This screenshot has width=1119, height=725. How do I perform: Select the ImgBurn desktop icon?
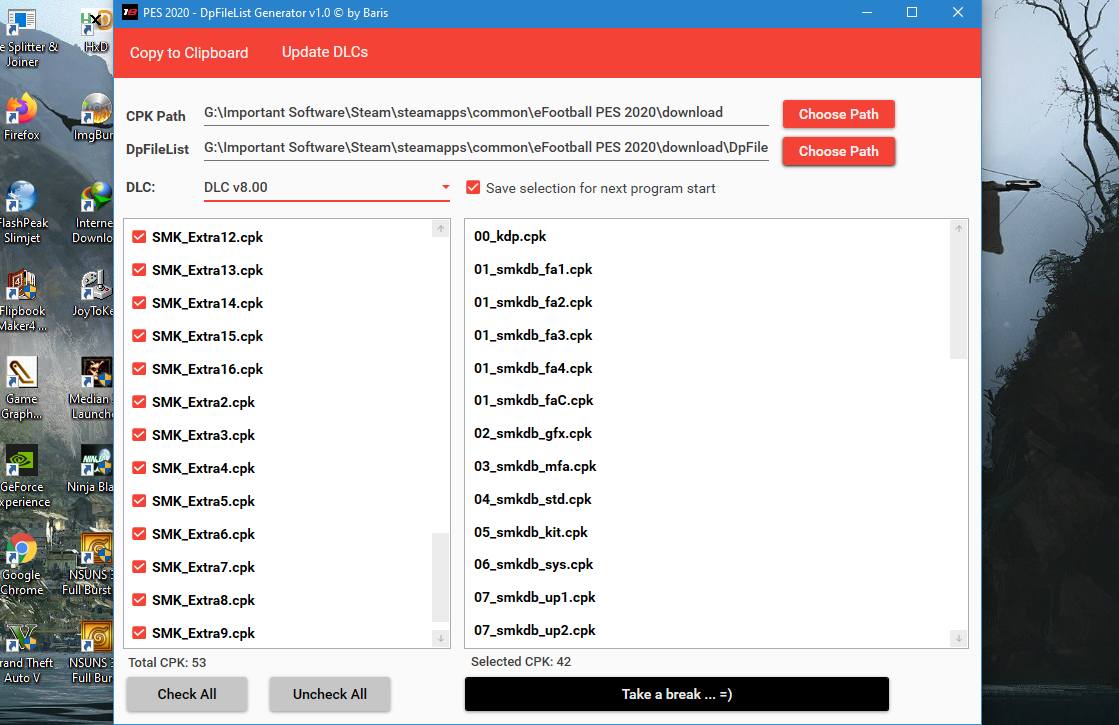94,117
